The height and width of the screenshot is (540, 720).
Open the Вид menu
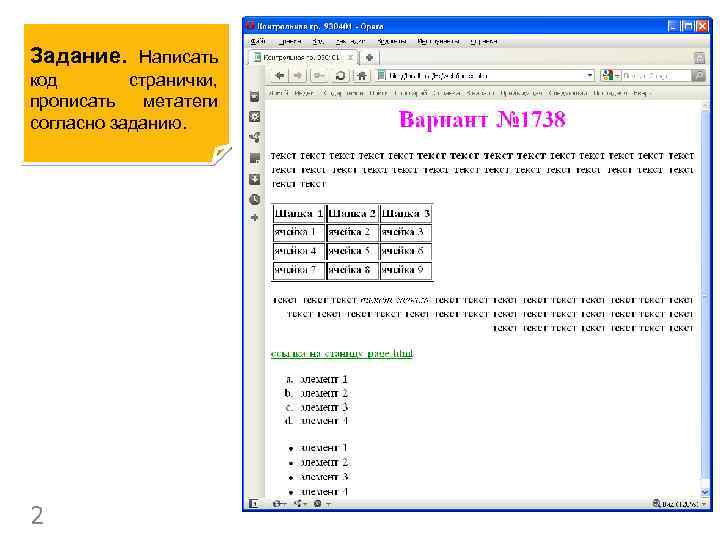pos(318,41)
